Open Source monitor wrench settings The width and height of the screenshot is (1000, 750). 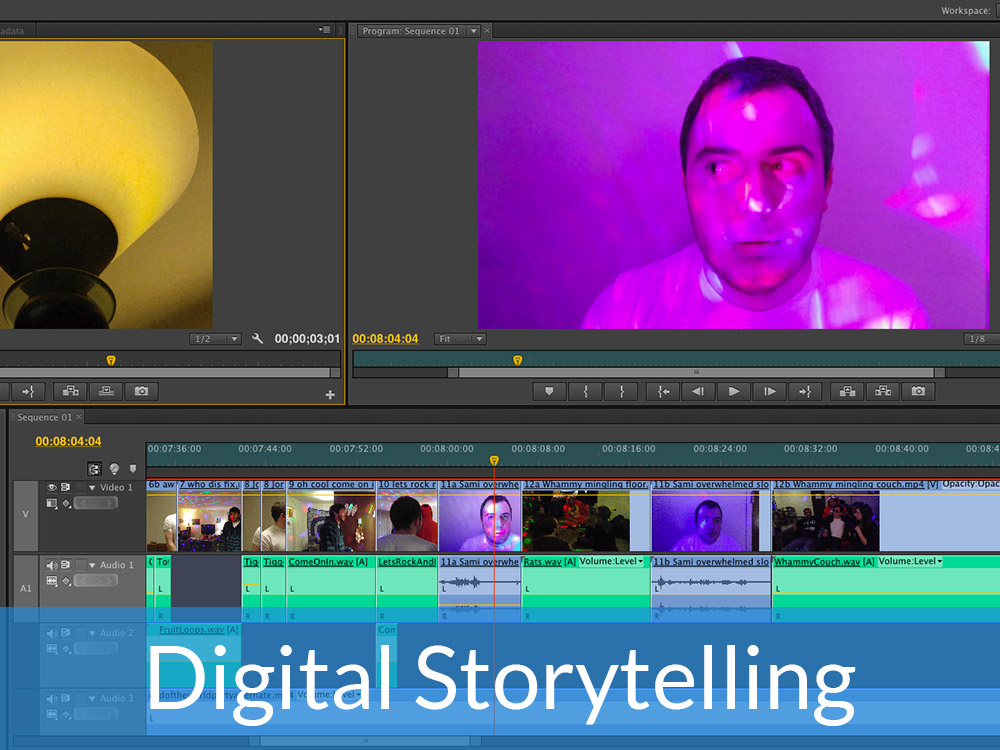[x=258, y=339]
